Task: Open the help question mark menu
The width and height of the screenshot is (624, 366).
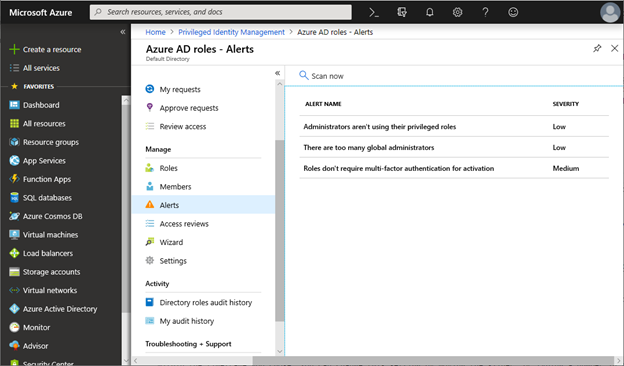Action: click(x=486, y=12)
